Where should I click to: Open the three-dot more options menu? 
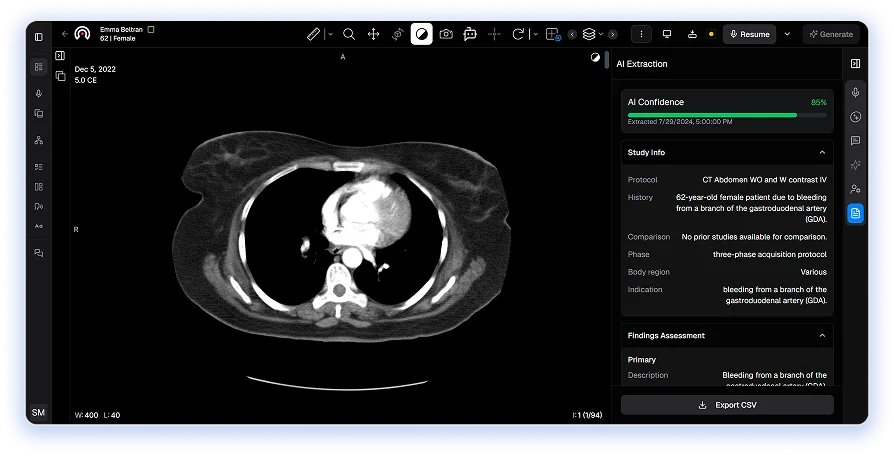click(641, 34)
